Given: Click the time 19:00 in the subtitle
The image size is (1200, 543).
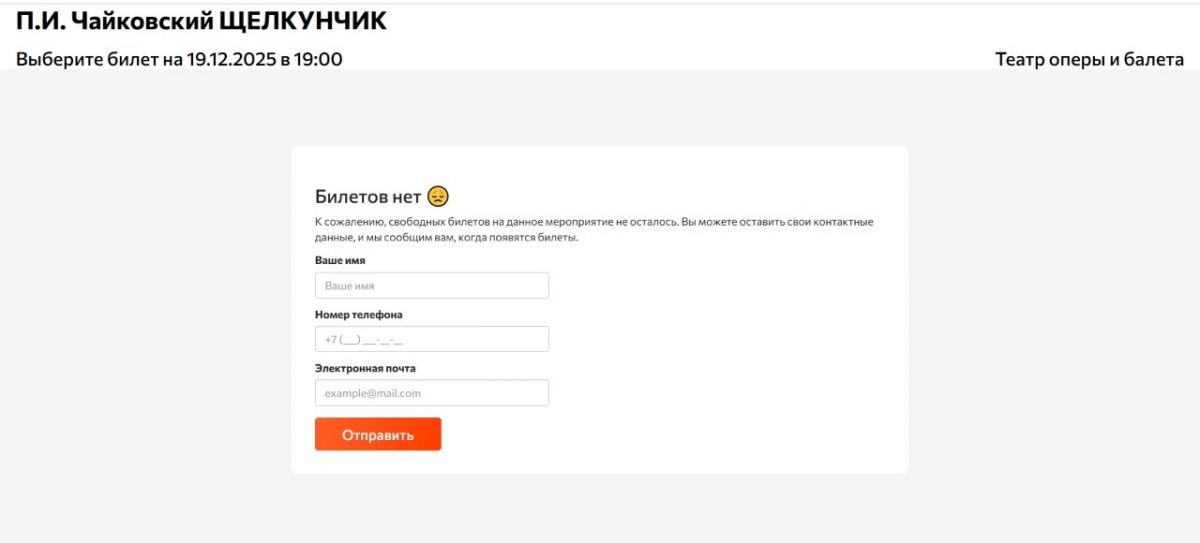Looking at the screenshot, I should (318, 59).
